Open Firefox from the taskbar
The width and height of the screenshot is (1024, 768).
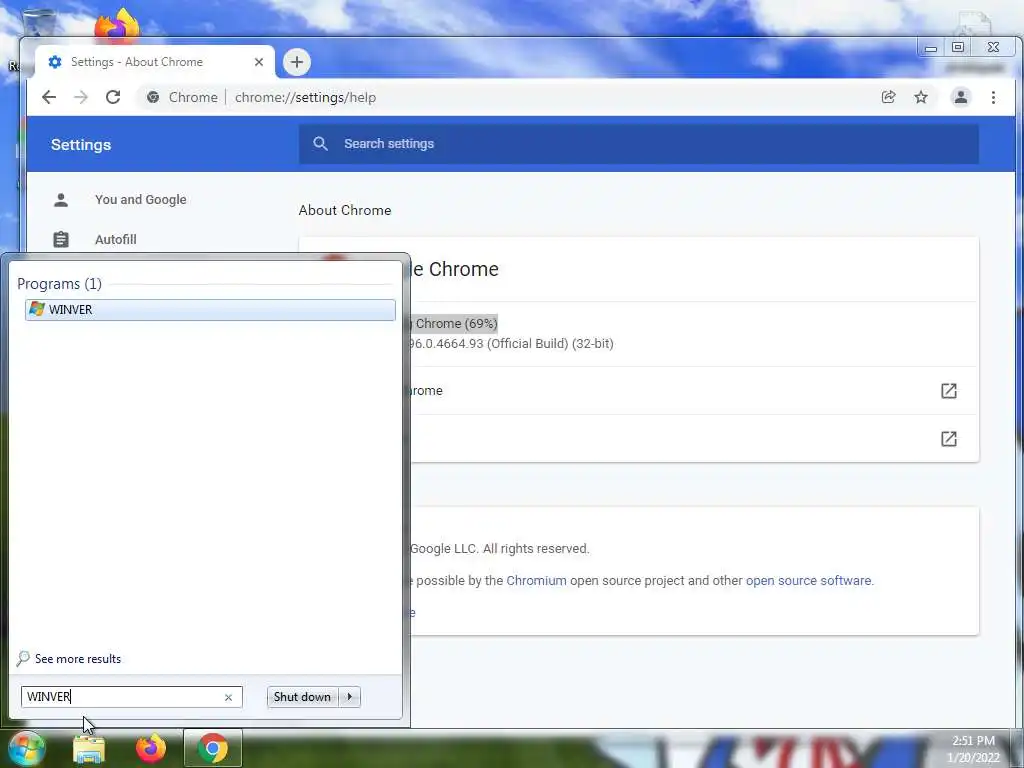pos(151,748)
